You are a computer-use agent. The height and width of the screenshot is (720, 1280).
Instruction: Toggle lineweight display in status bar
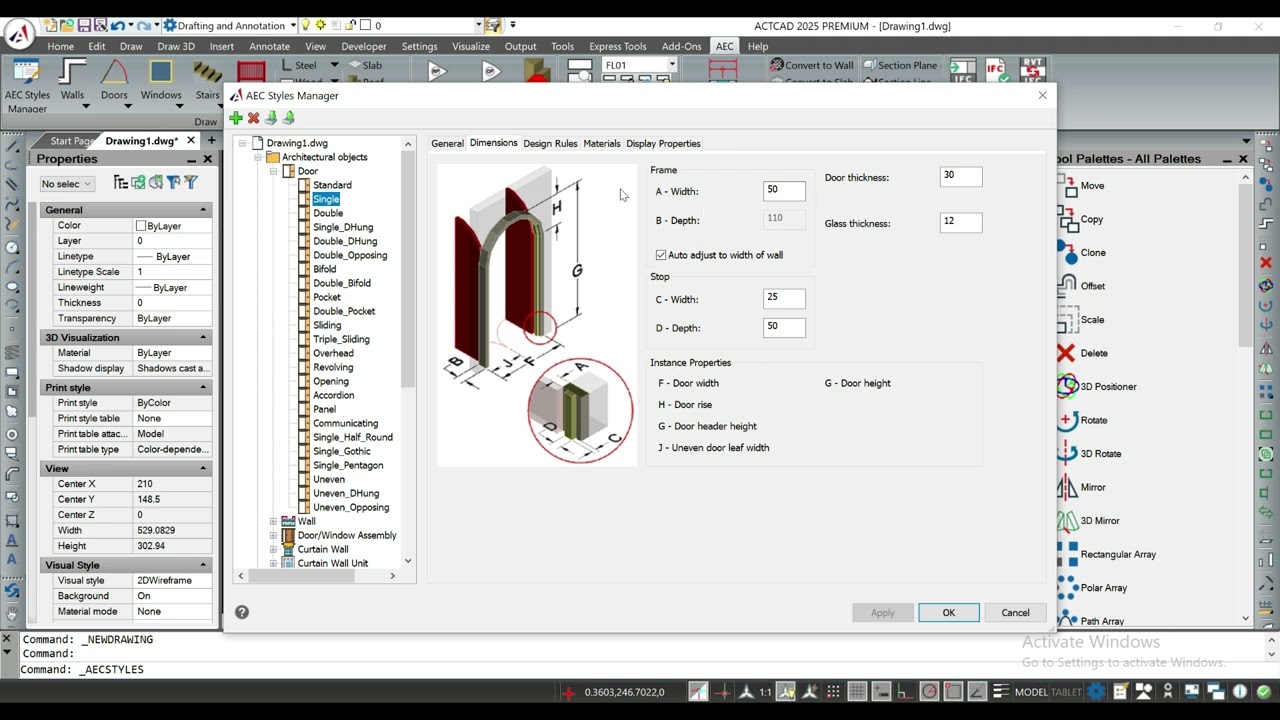(x=1001, y=691)
